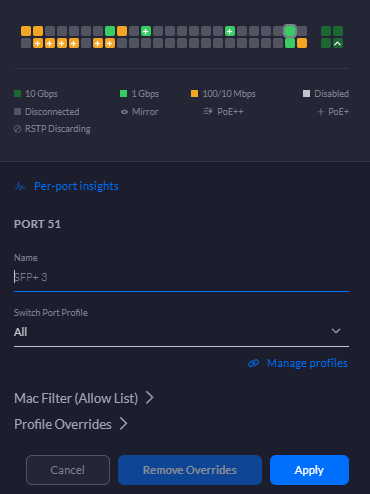Screen dimensions: 370x494
Task: Select the last orange port in bottom row
Action: [302, 43]
